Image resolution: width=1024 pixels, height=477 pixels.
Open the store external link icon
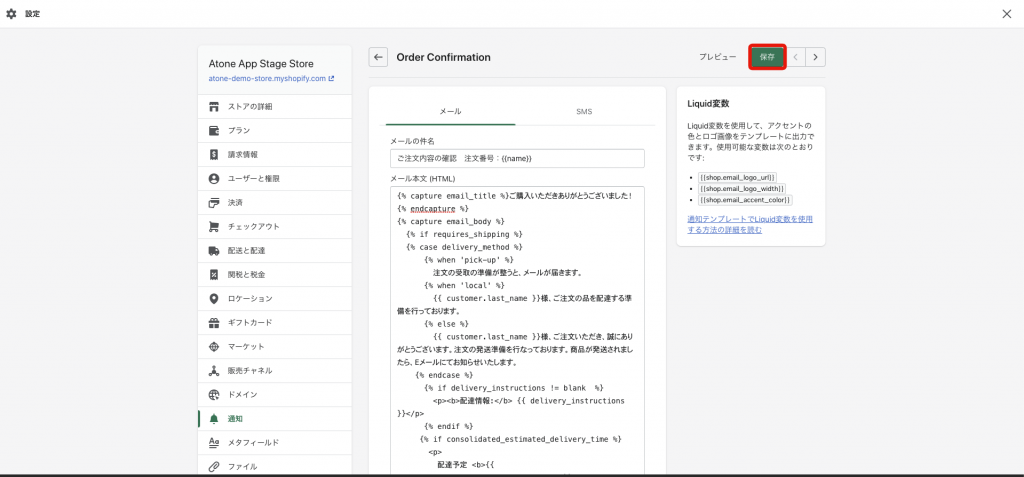(x=332, y=78)
